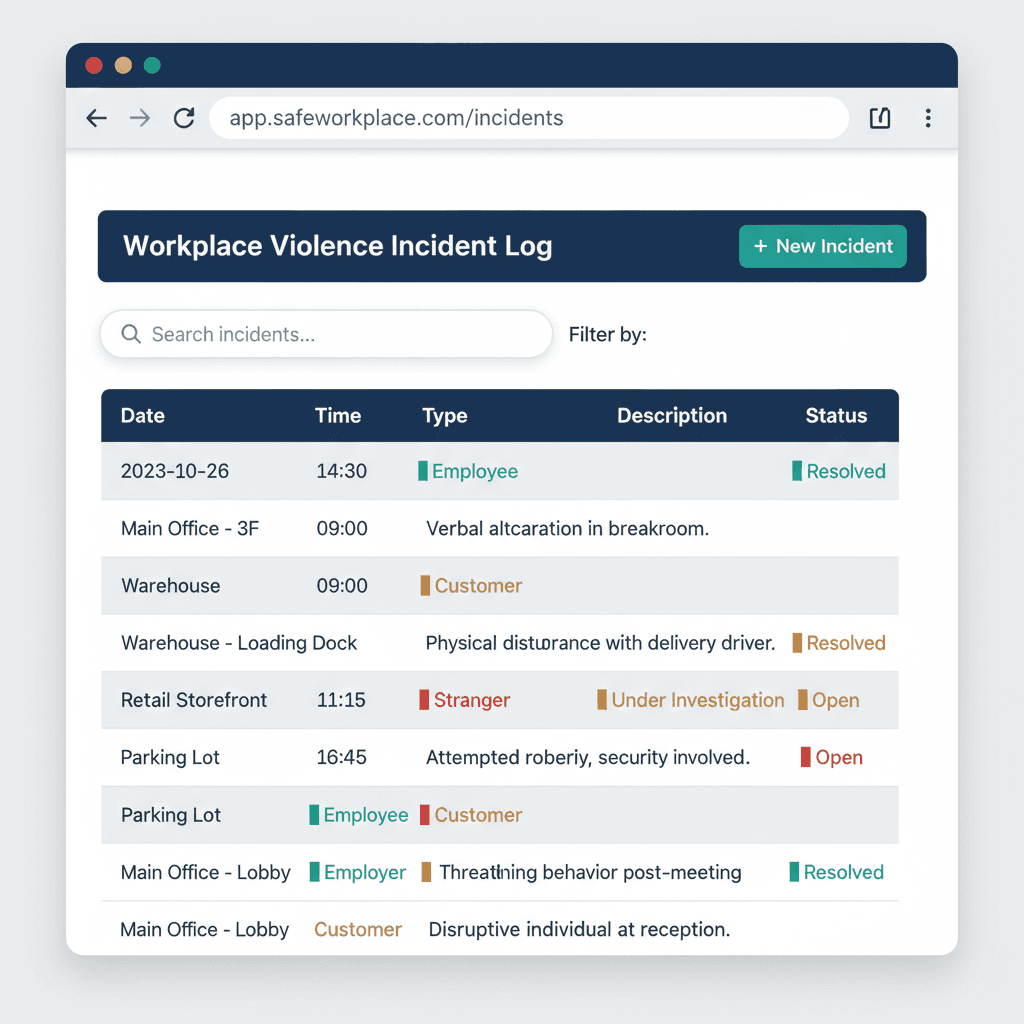Click the Filter by label
The width and height of the screenshot is (1024, 1024).
click(x=607, y=334)
